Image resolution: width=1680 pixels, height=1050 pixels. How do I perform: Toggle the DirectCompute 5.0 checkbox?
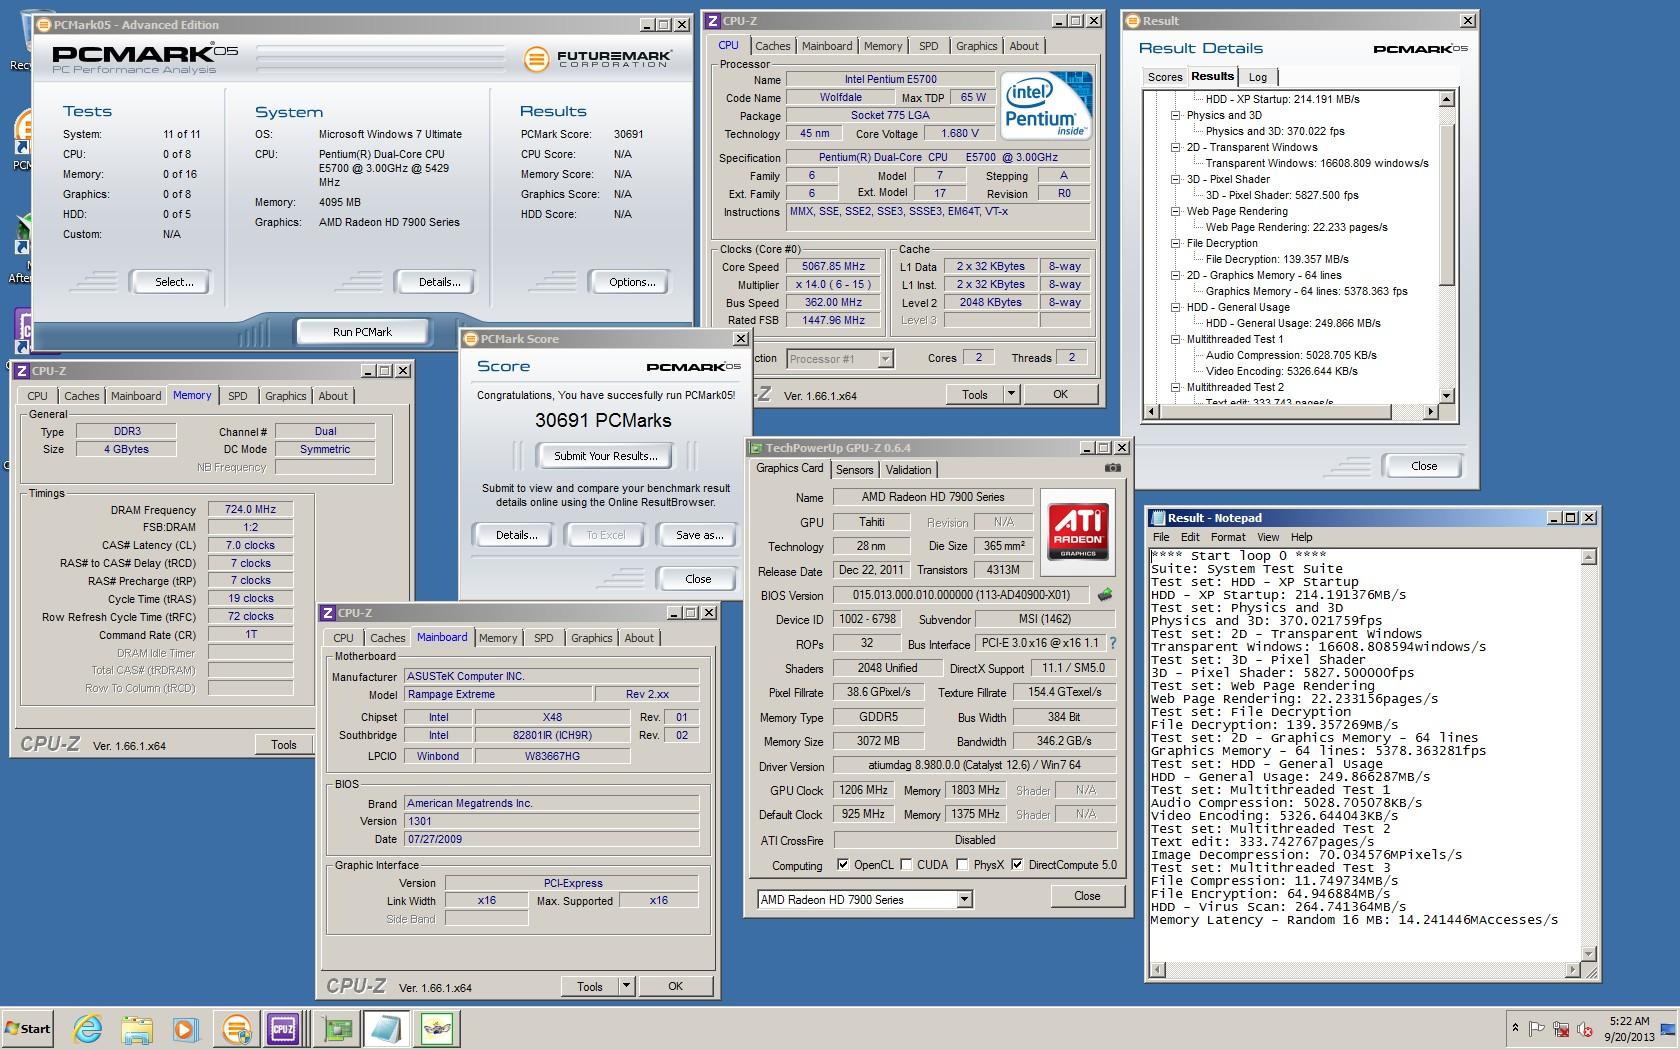tap(1017, 865)
